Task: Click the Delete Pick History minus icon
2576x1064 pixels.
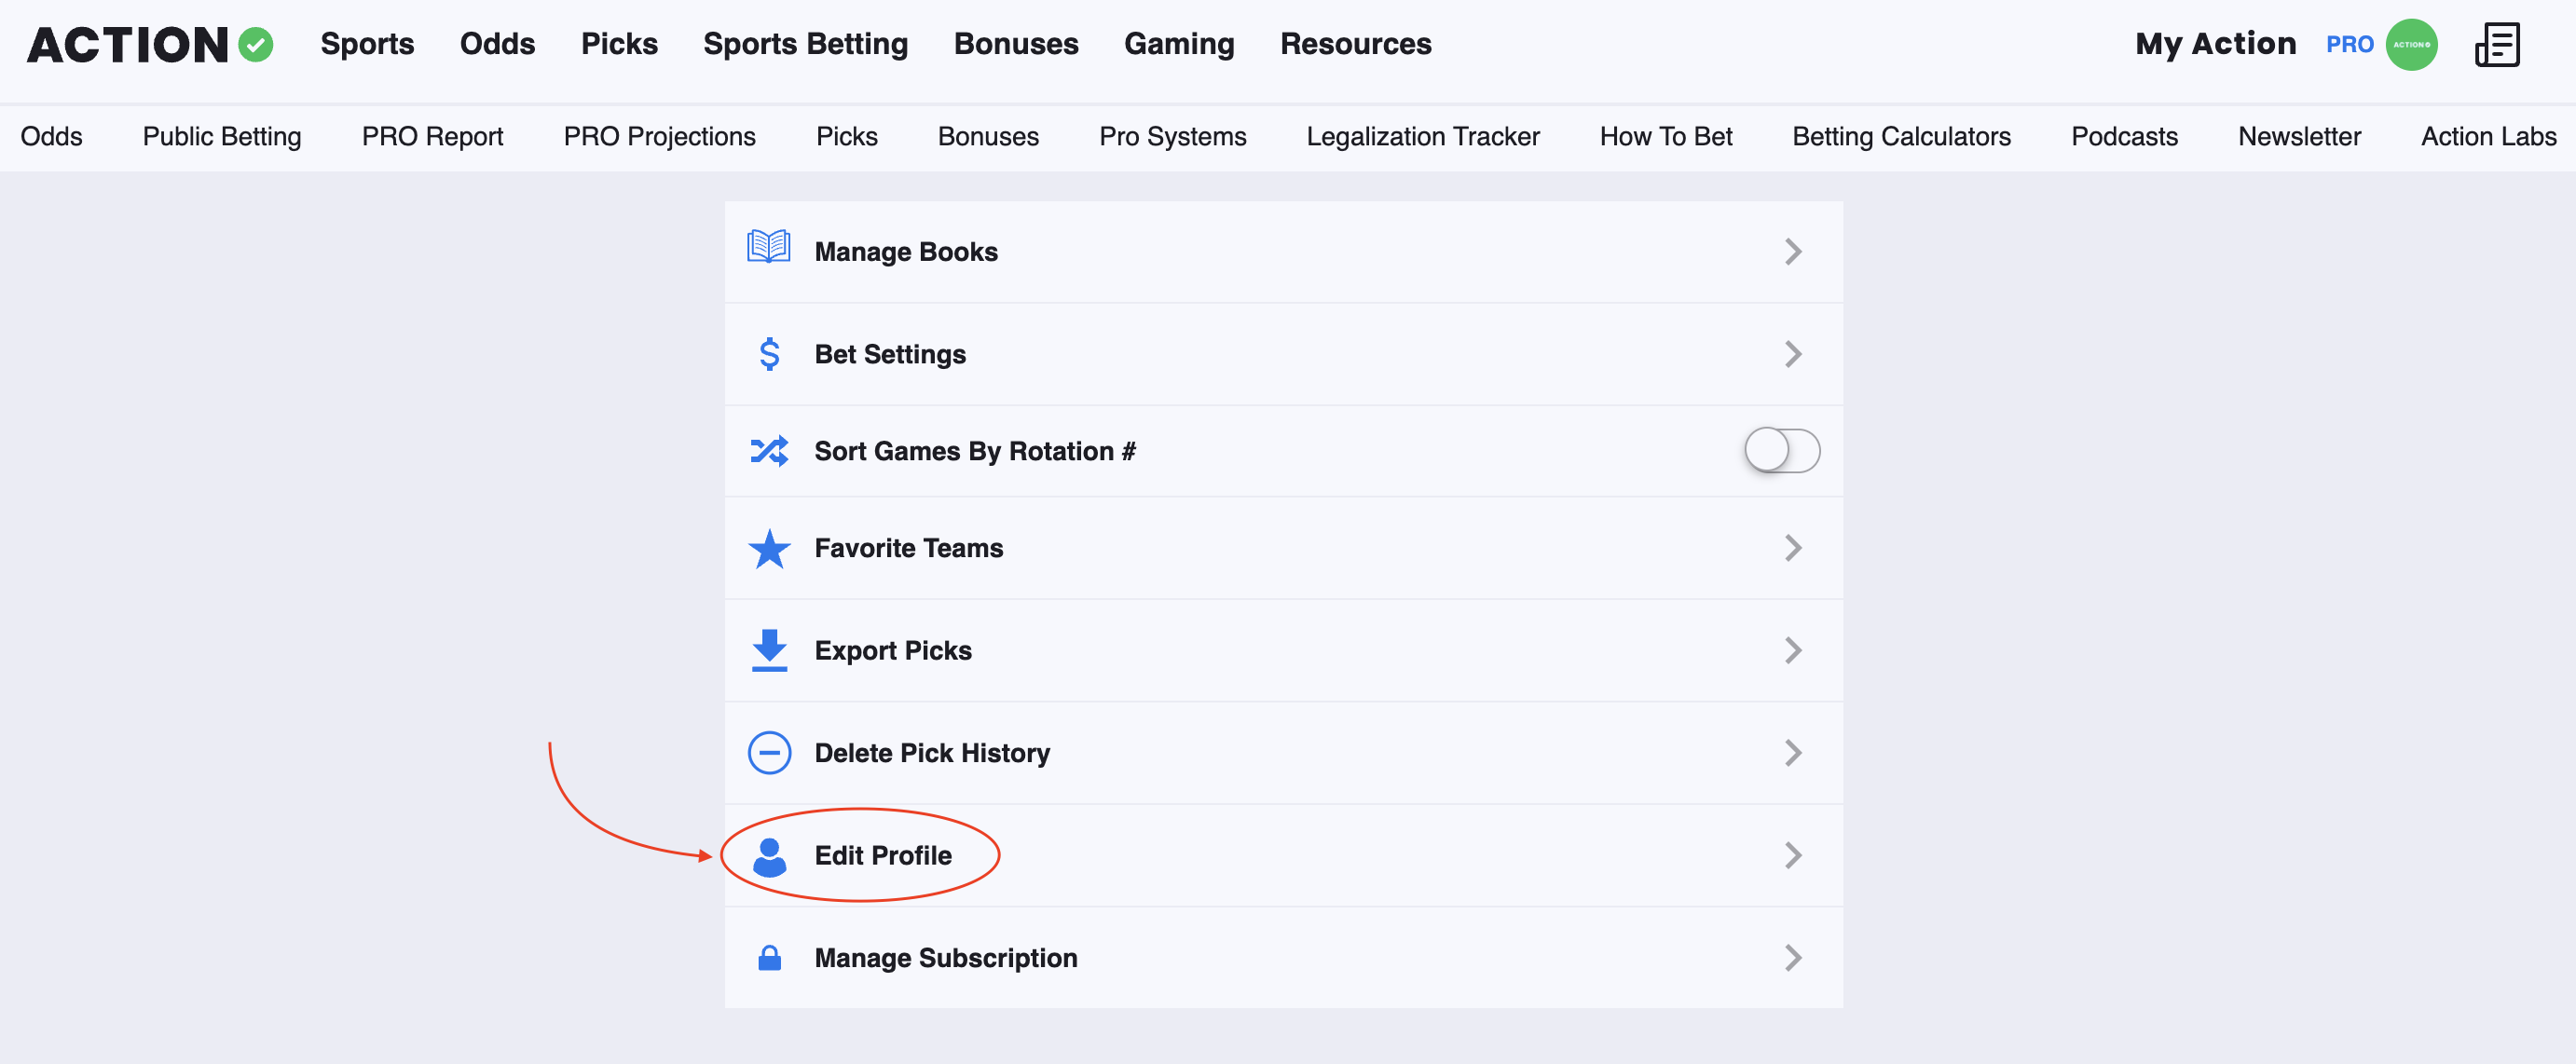Action: (769, 753)
